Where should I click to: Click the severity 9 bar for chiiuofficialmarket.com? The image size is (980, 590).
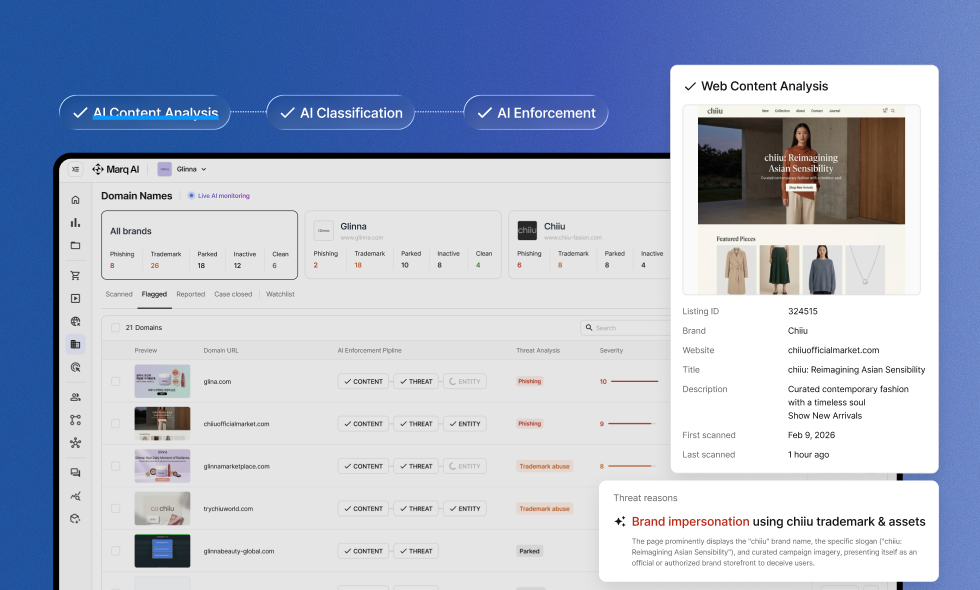point(631,424)
